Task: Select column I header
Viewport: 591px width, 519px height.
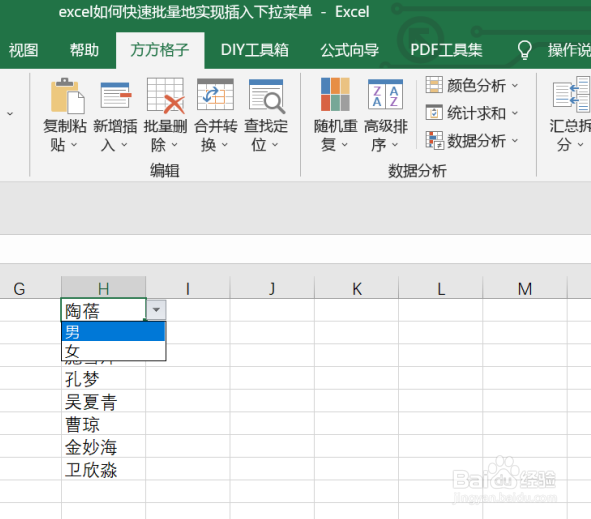Action: click(x=188, y=288)
